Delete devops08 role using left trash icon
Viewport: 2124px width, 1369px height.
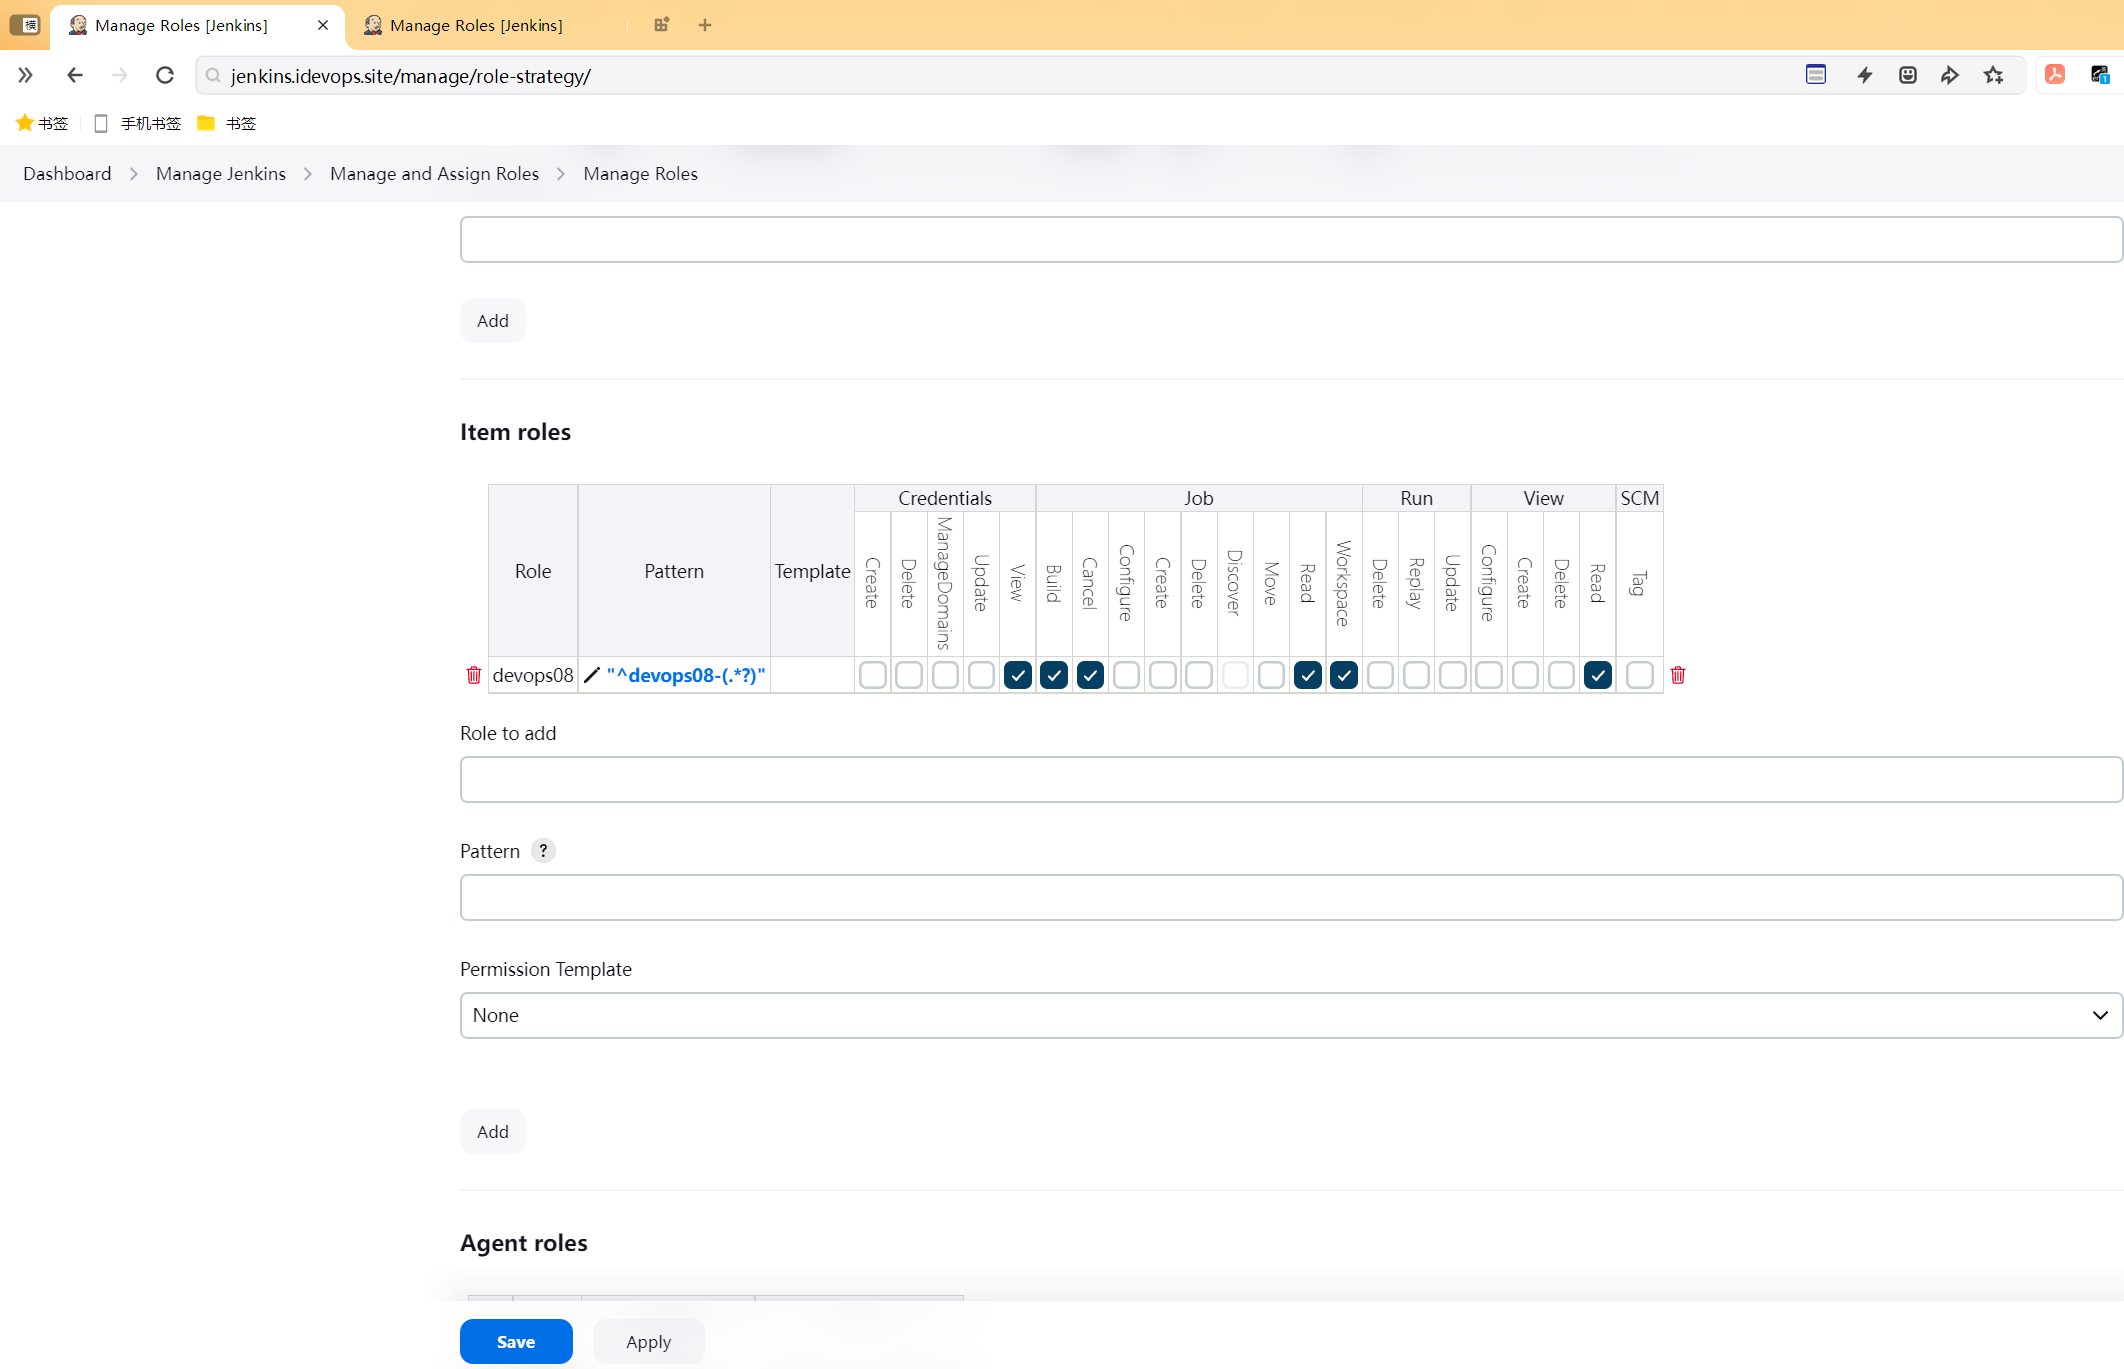[474, 675]
